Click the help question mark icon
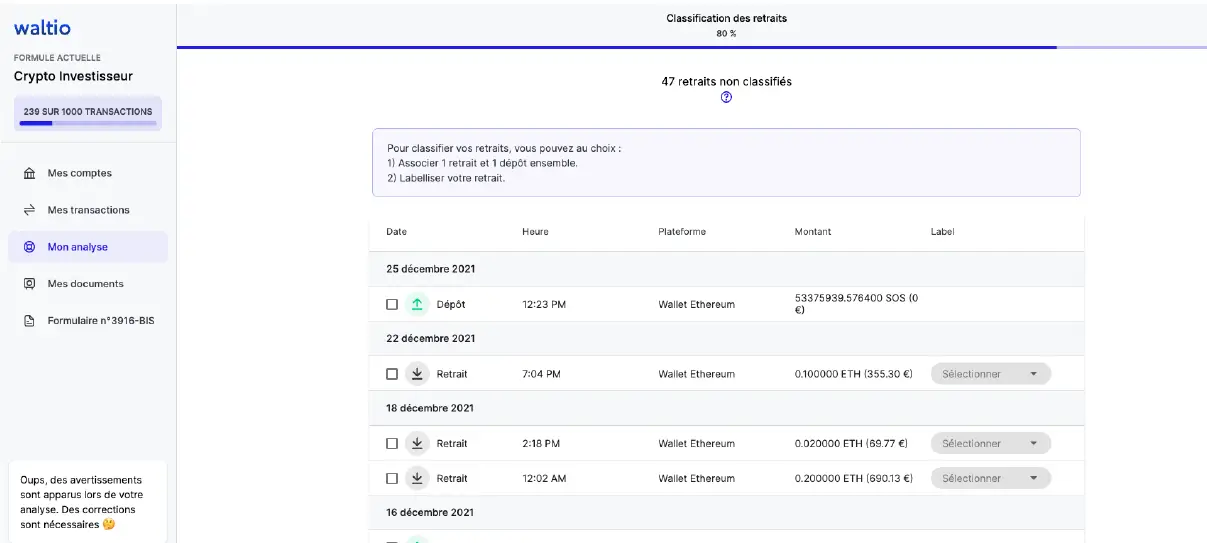 click(x=726, y=98)
